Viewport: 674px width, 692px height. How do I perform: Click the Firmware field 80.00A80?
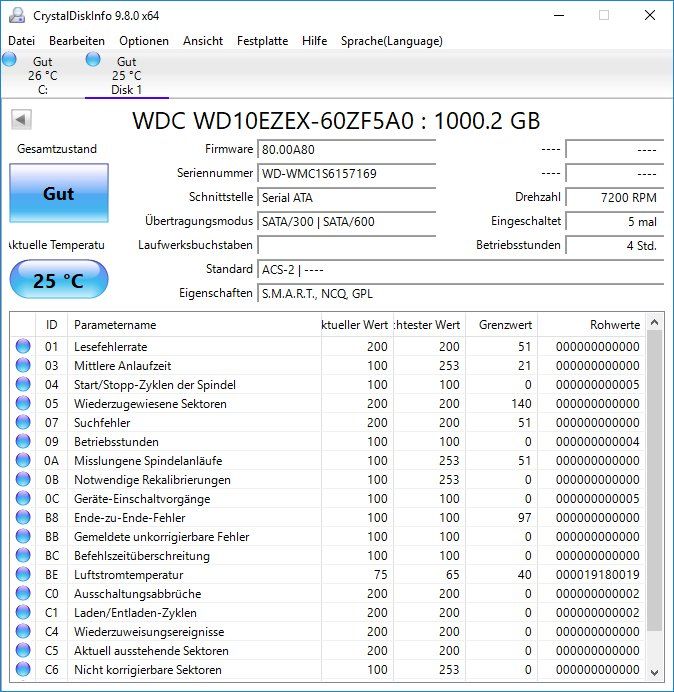coord(346,150)
